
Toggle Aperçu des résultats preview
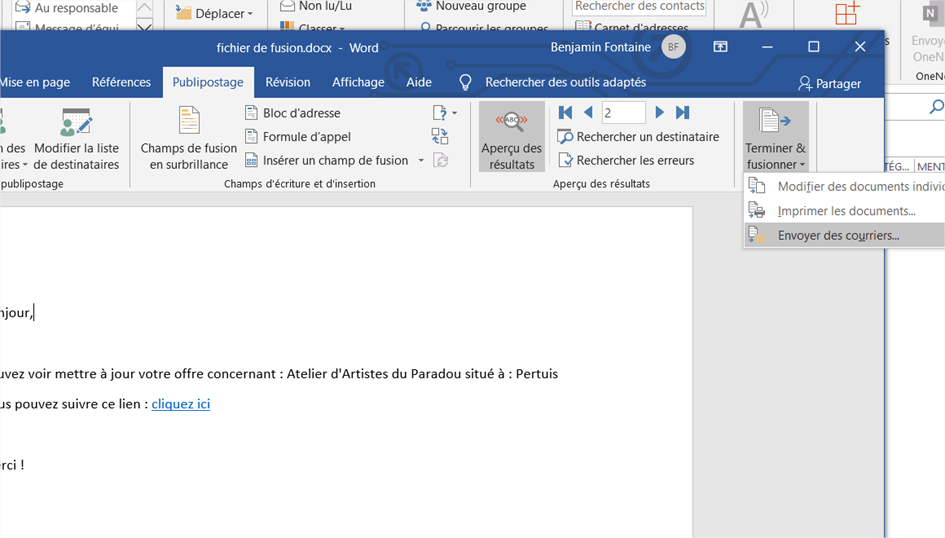tap(512, 137)
